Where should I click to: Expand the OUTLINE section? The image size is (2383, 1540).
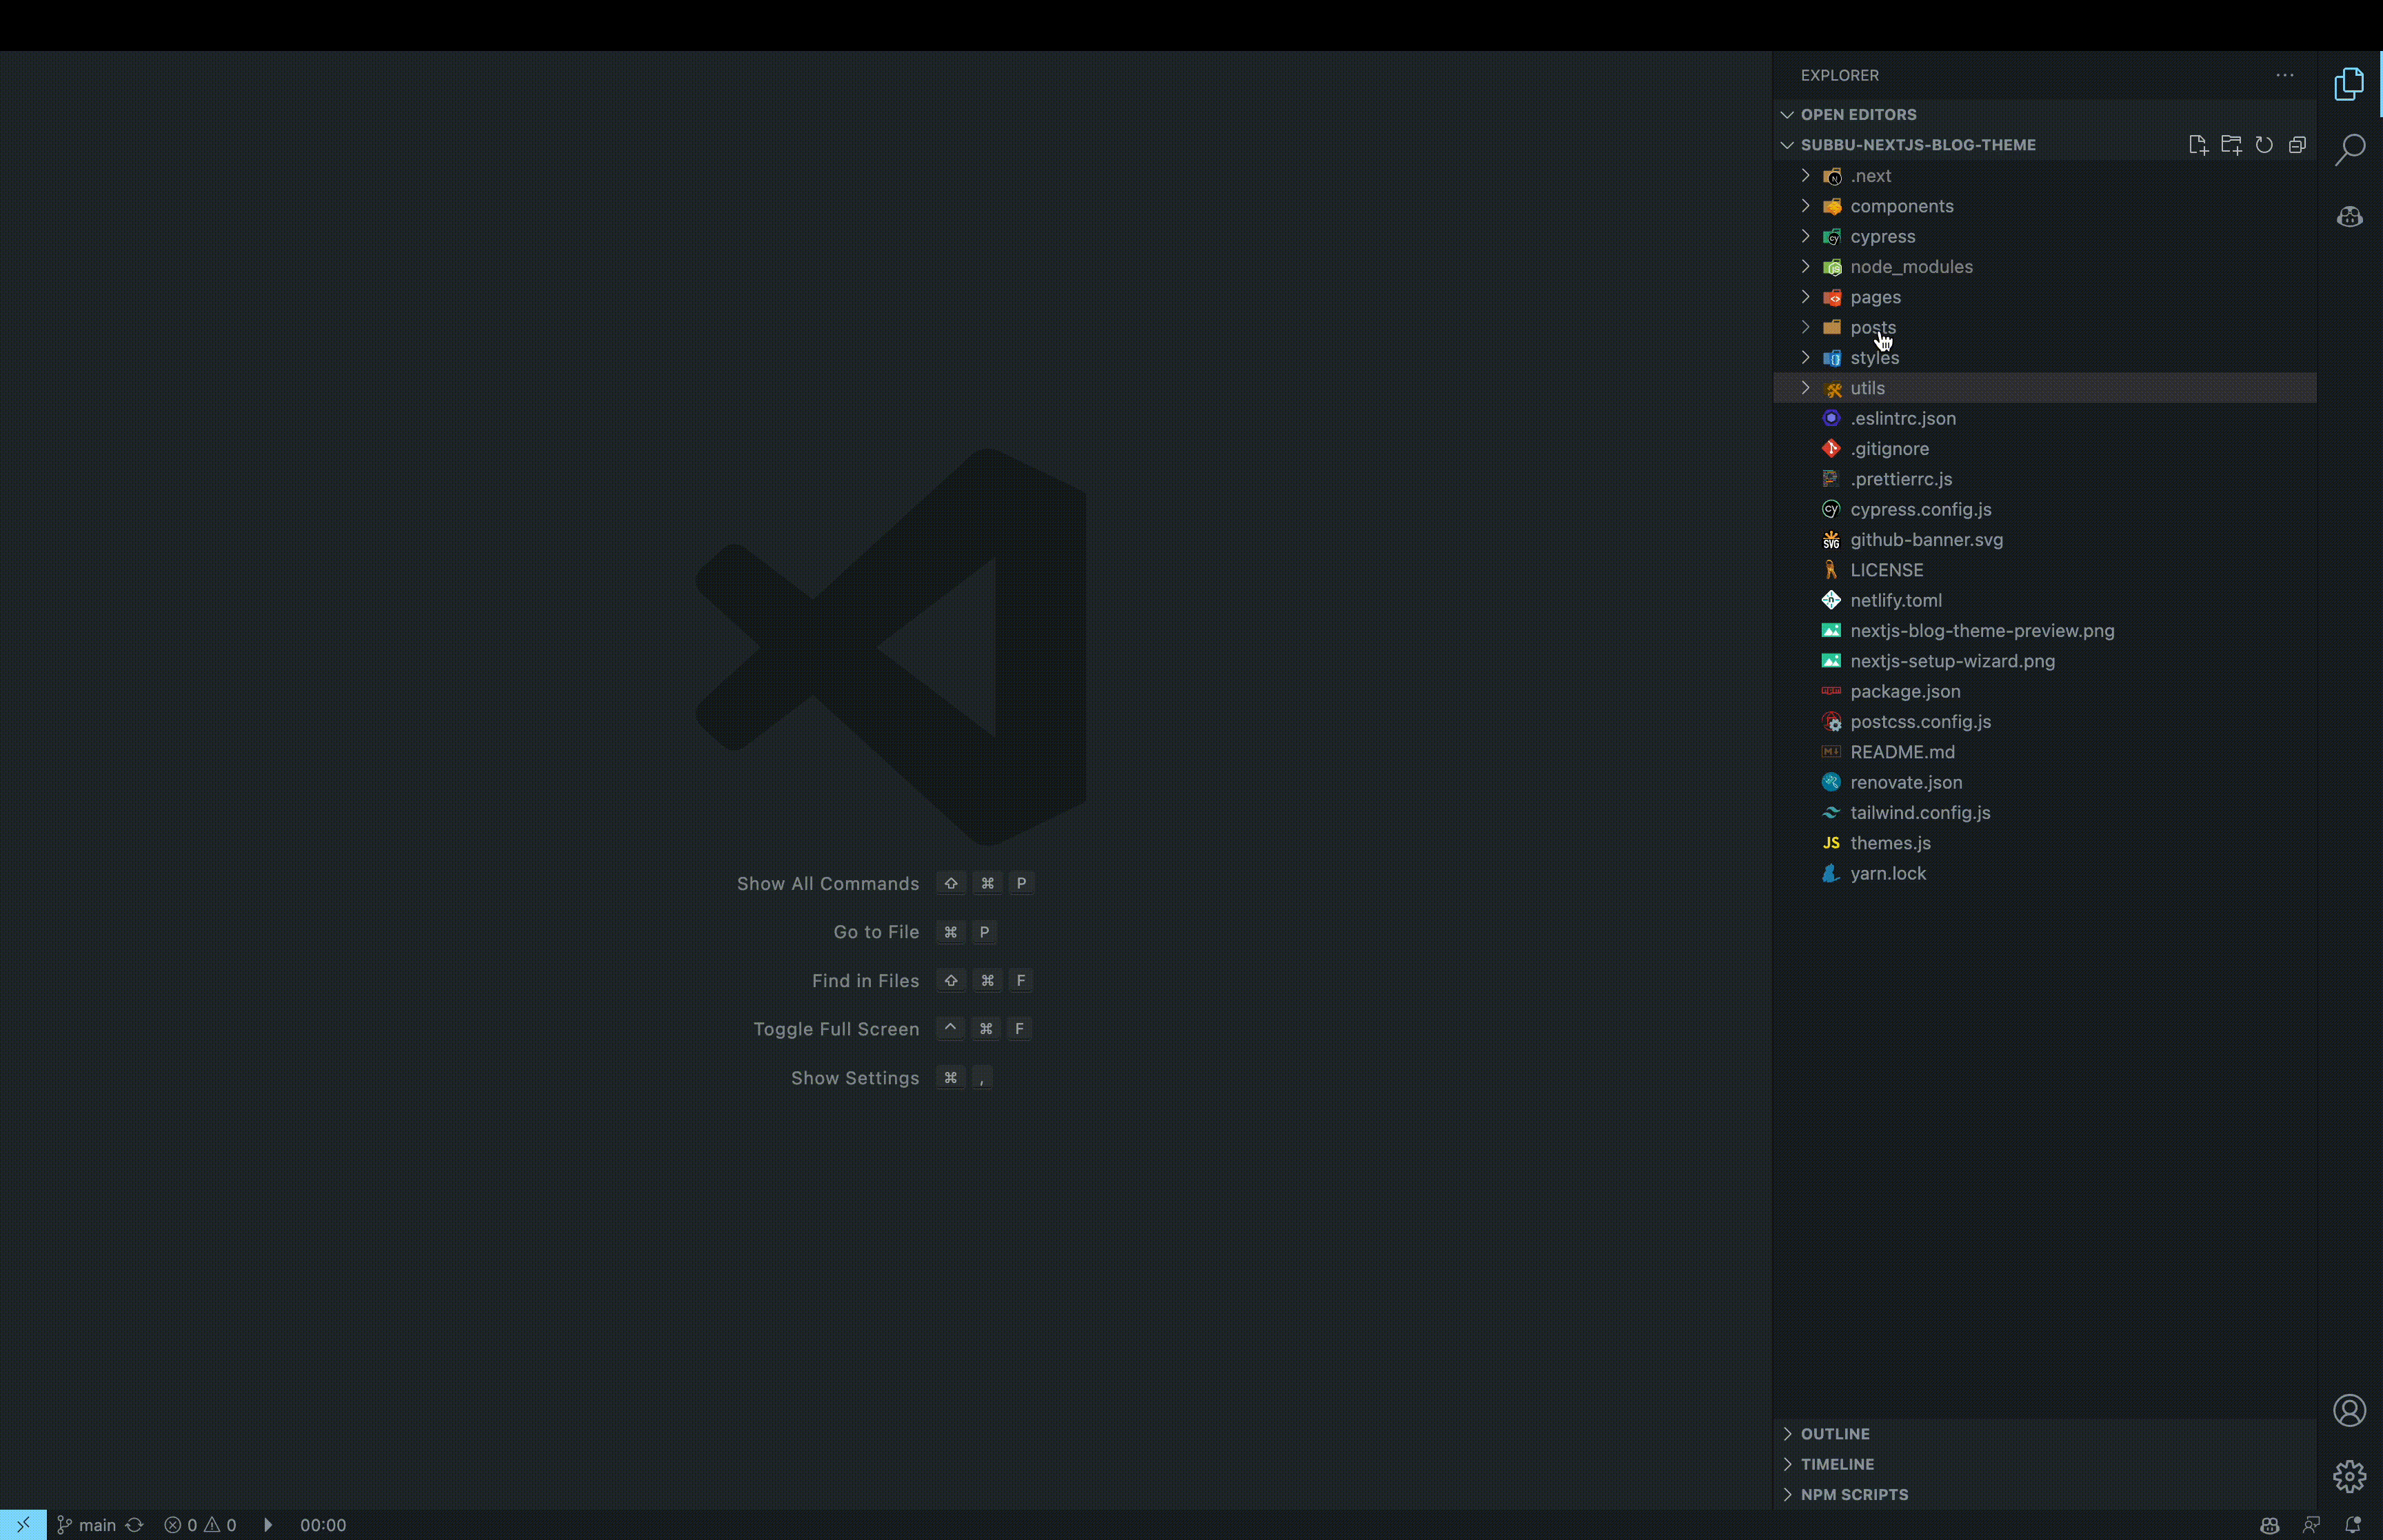coord(1834,1433)
